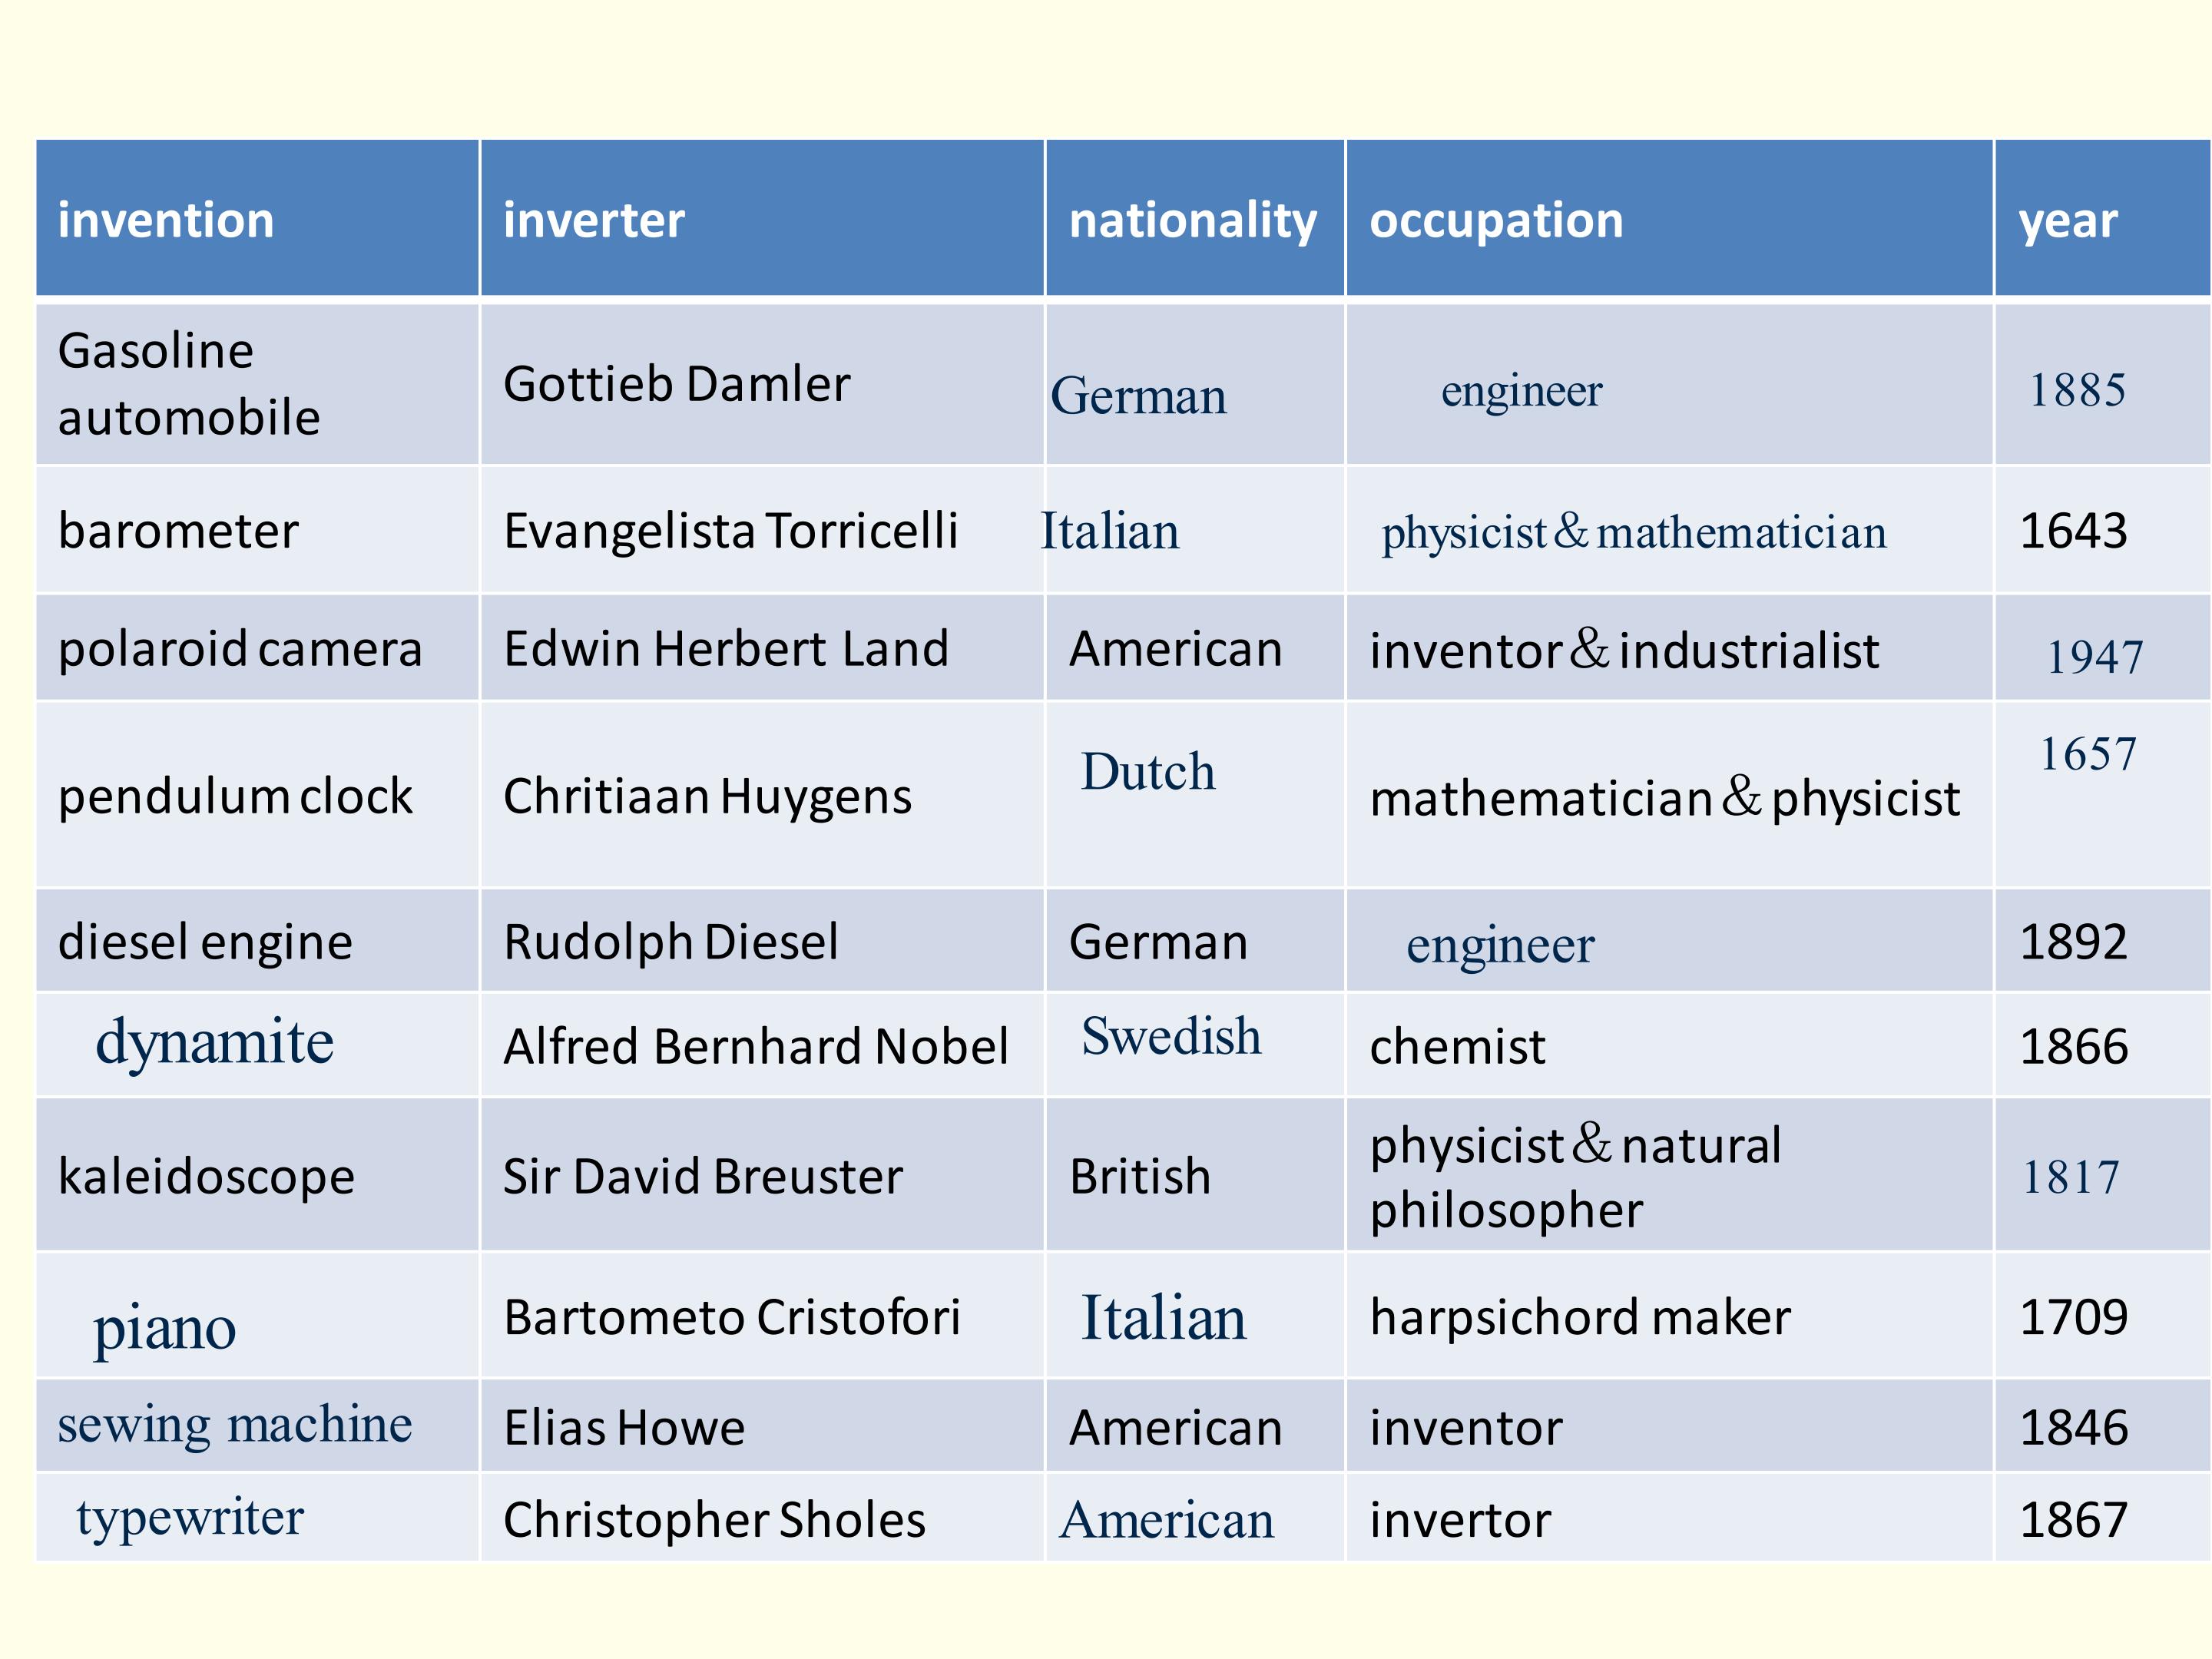Select the 'Evangelista Torricelli' cell

tap(731, 530)
